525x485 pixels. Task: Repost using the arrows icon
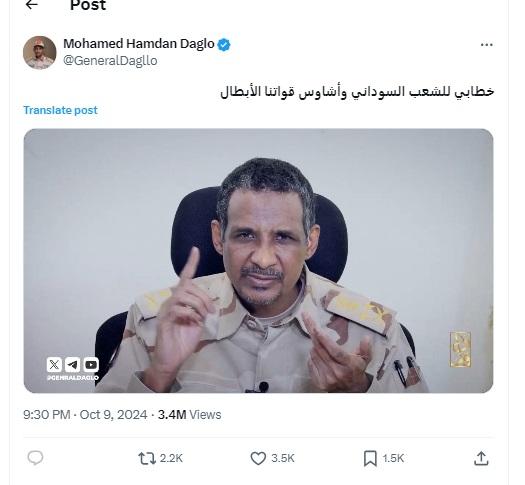pyautogui.click(x=147, y=458)
